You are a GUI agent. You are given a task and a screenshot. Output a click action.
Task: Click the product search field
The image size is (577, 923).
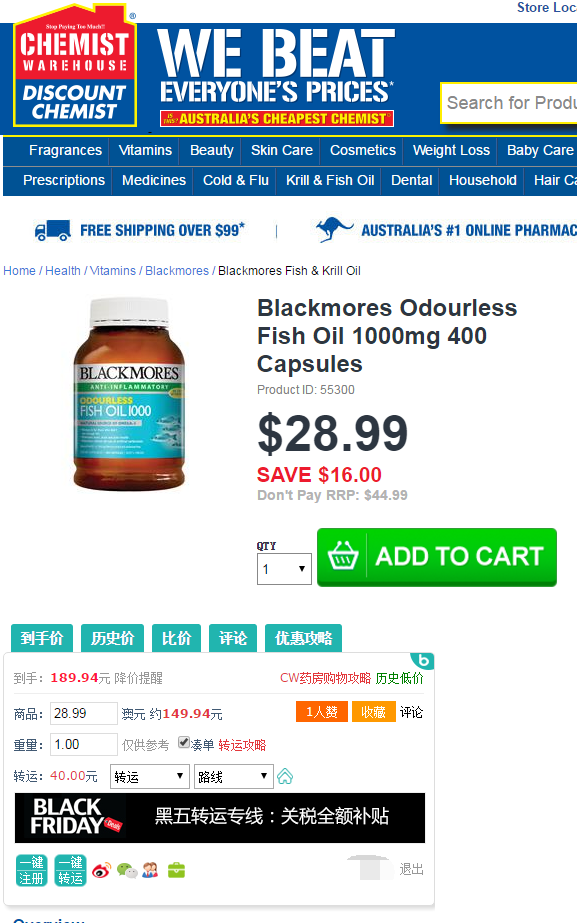point(510,103)
